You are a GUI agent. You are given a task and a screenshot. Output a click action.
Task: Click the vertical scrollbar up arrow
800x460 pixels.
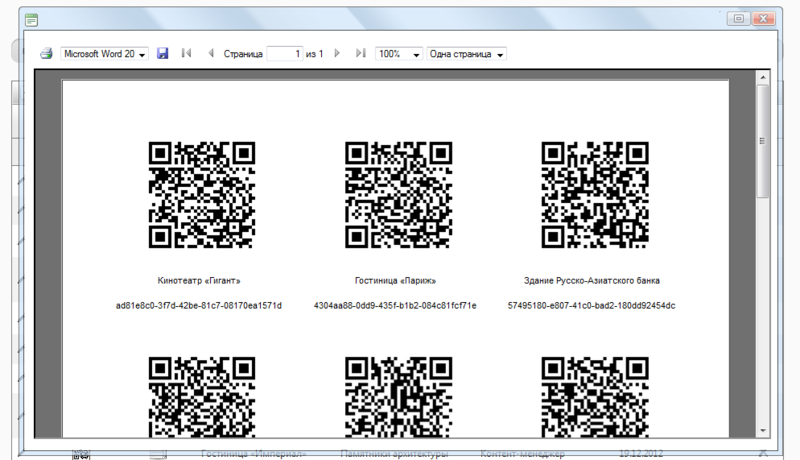coord(763,78)
